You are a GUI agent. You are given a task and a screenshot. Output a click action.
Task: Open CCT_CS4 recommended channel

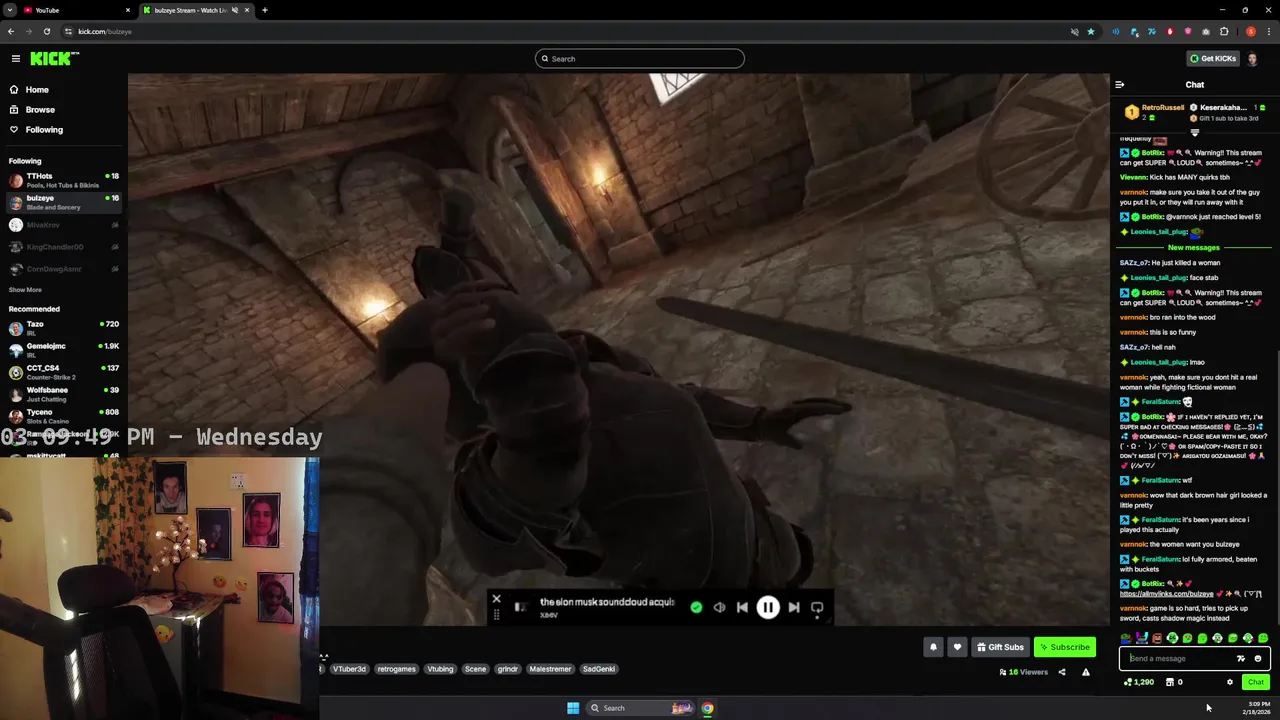(x=62, y=372)
